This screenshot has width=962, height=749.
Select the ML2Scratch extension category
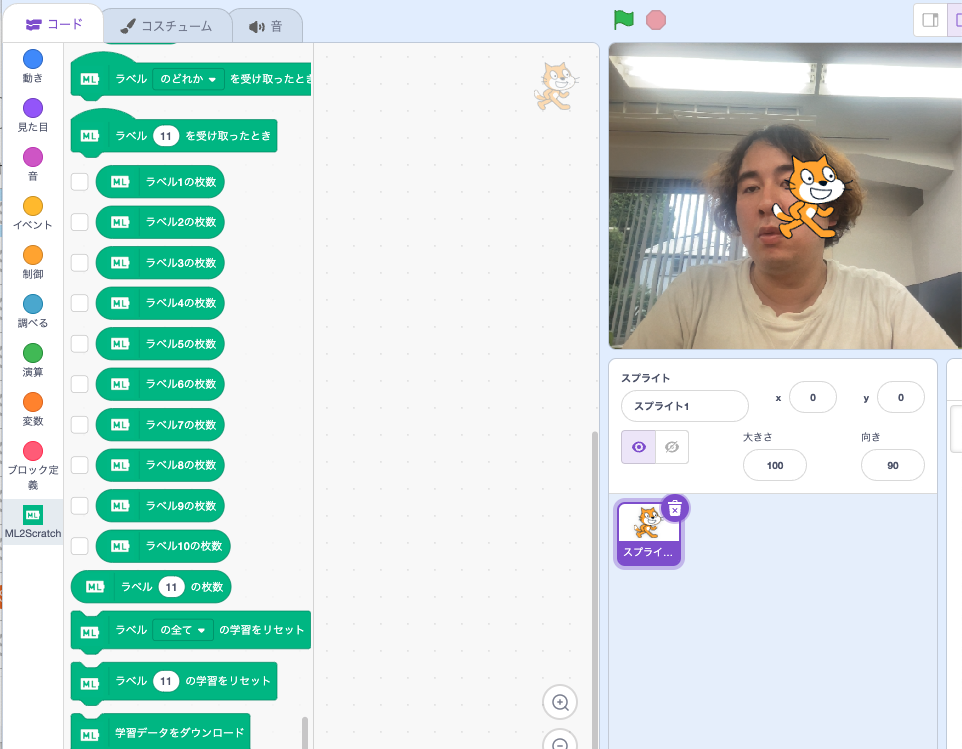click(33, 522)
